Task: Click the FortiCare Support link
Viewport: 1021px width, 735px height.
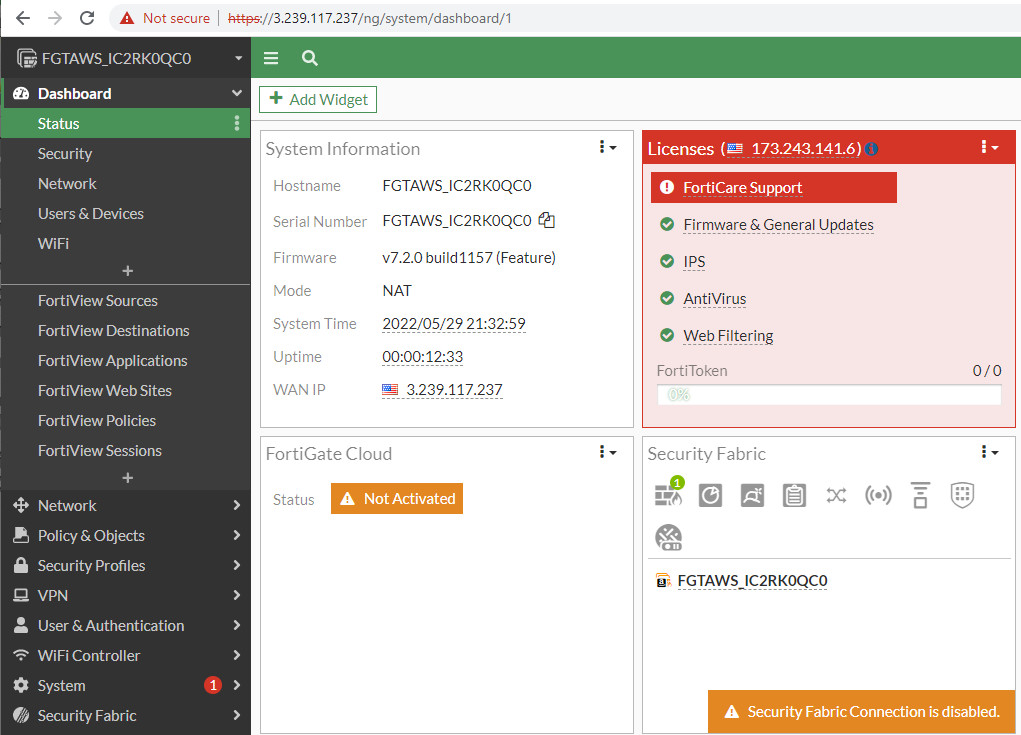Action: [742, 187]
